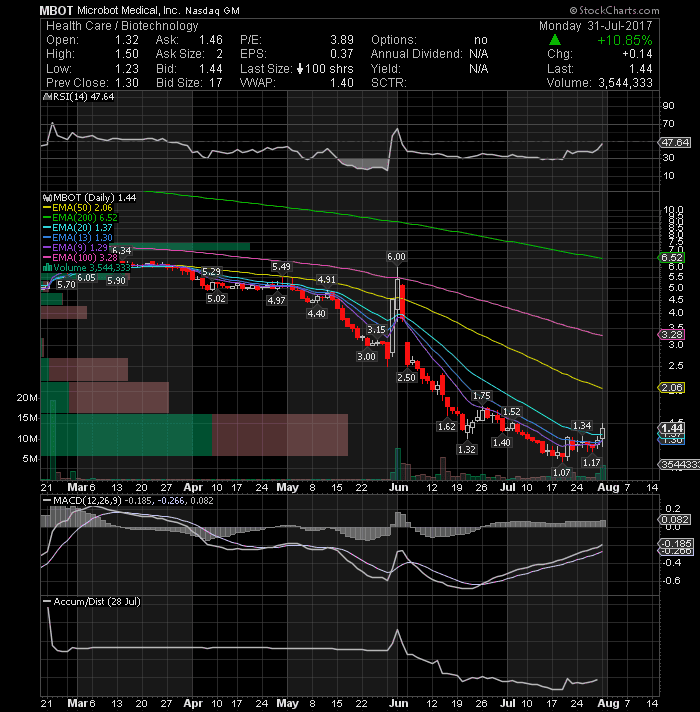Click the down arrow beside Last Size
Viewport: 700px width, 712px height.
click(x=300, y=69)
